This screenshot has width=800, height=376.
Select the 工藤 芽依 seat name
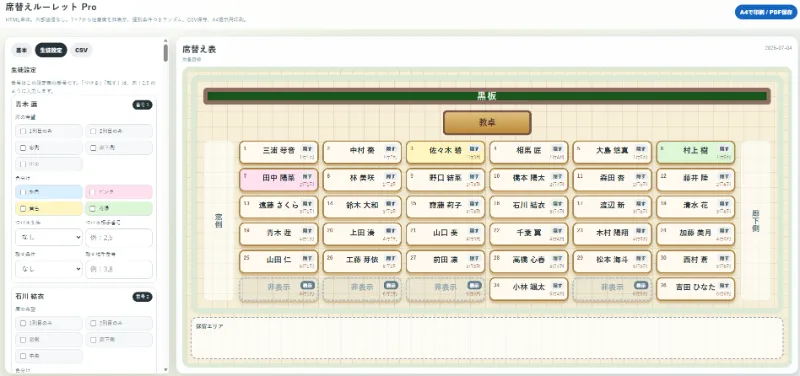(362, 260)
